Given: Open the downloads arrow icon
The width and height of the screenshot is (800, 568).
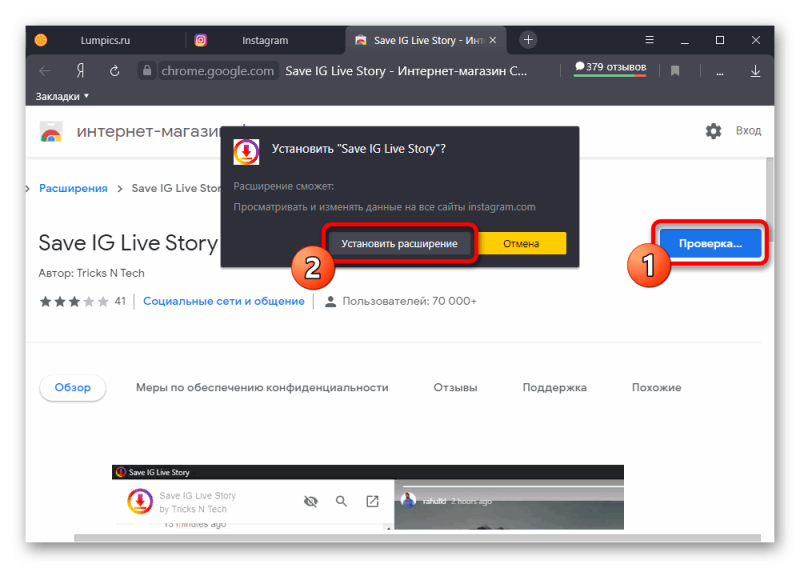Looking at the screenshot, I should 756,71.
